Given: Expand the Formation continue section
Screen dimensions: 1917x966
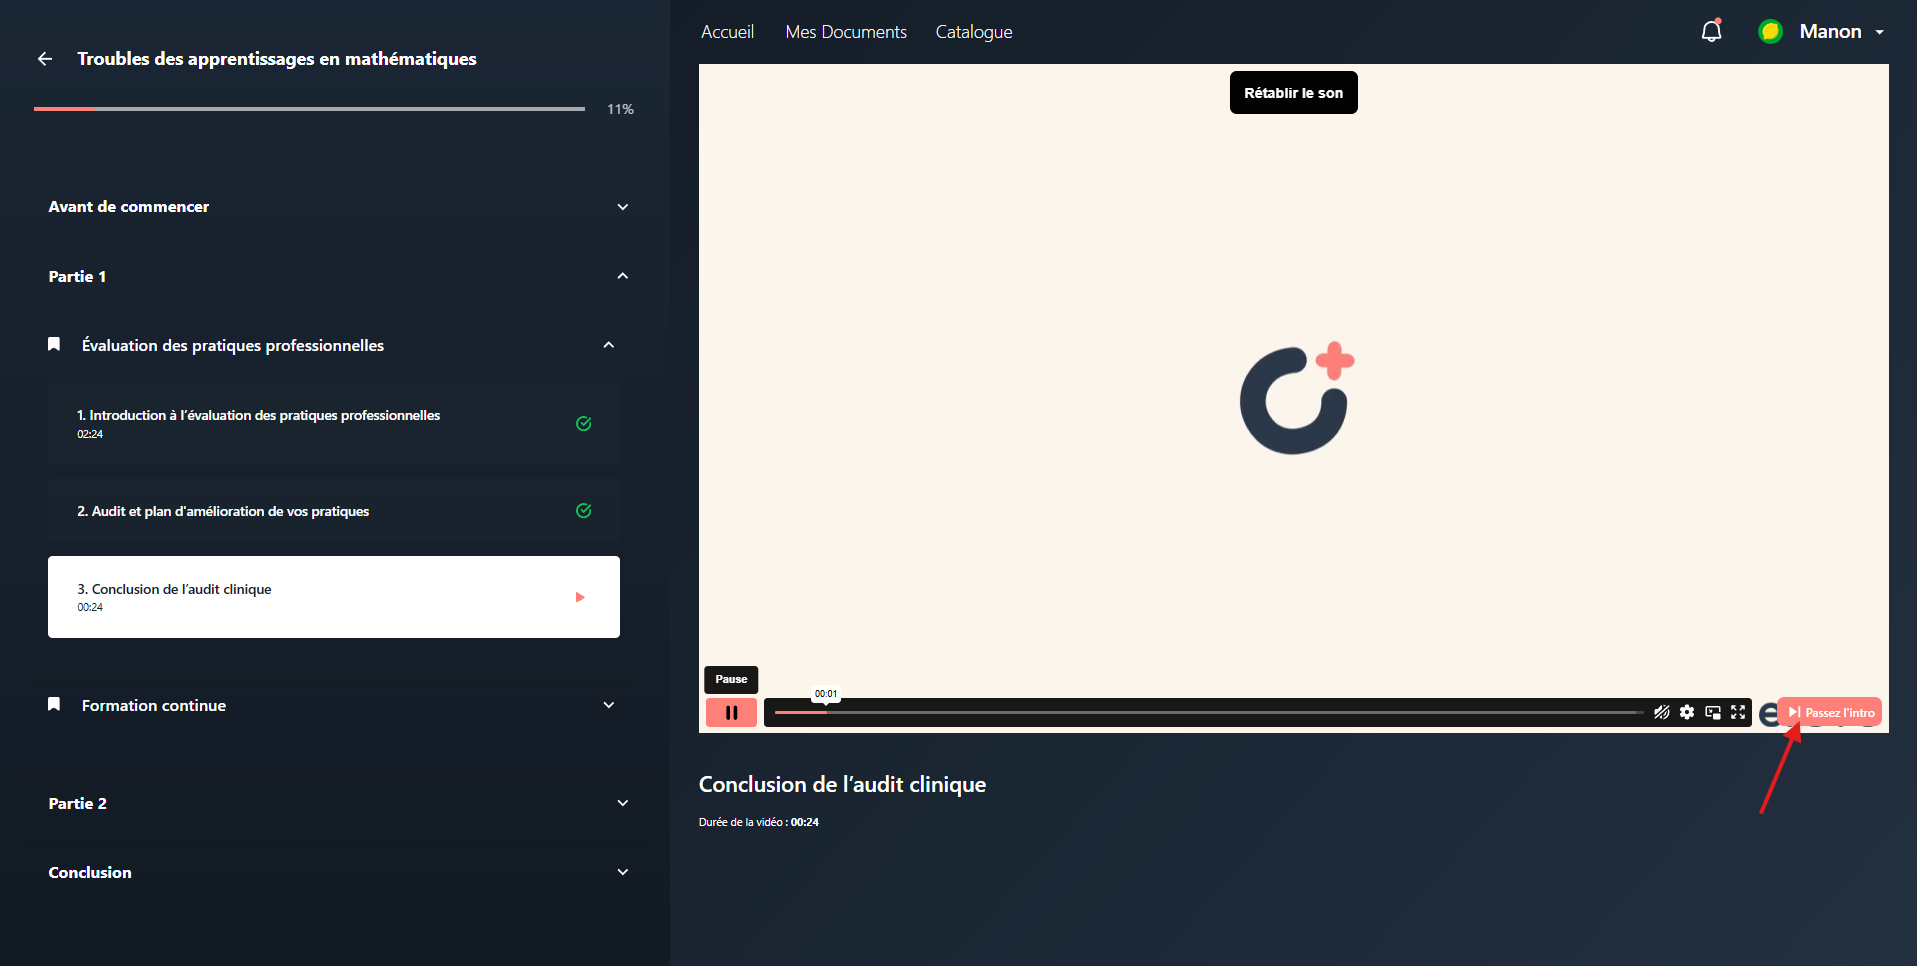Looking at the screenshot, I should (x=609, y=705).
